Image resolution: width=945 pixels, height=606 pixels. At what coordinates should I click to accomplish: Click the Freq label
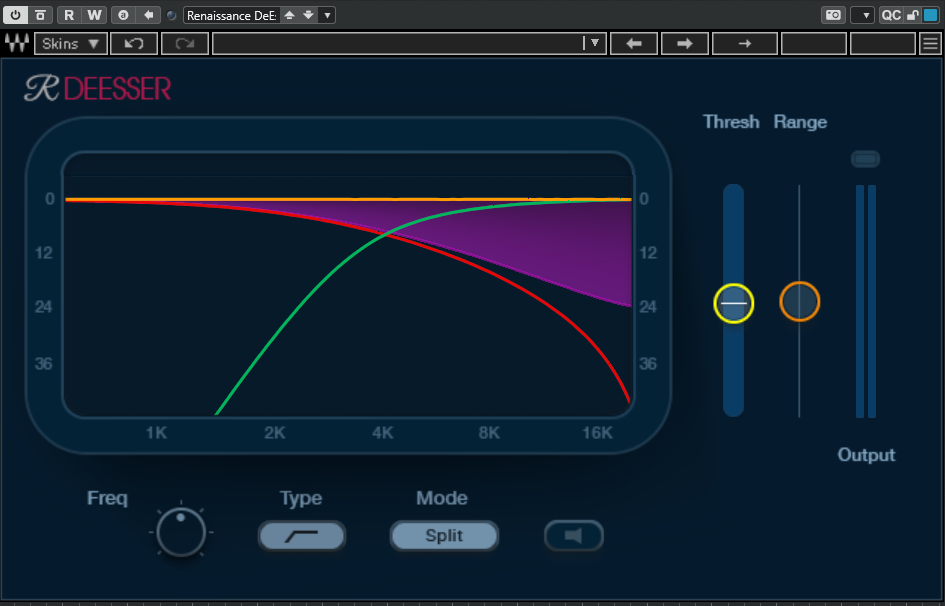point(107,498)
